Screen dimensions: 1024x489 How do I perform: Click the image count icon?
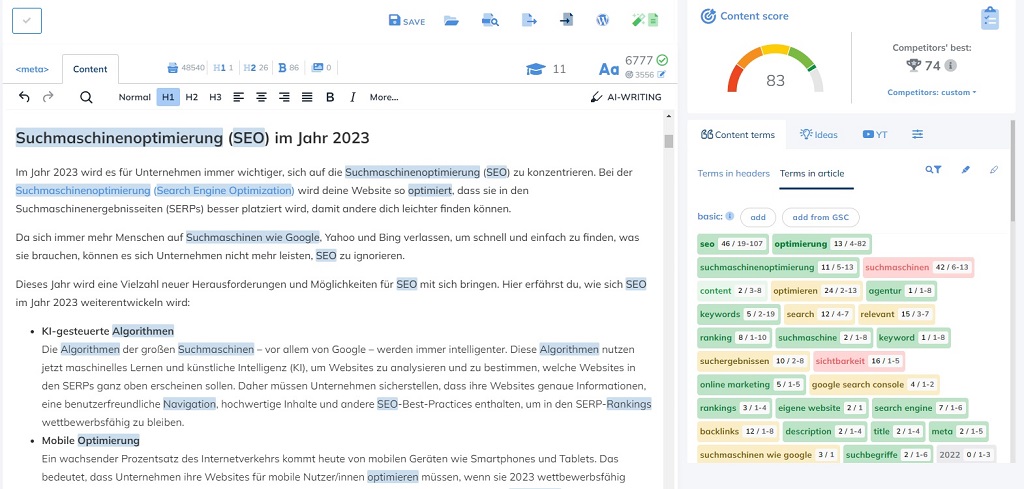(x=318, y=67)
